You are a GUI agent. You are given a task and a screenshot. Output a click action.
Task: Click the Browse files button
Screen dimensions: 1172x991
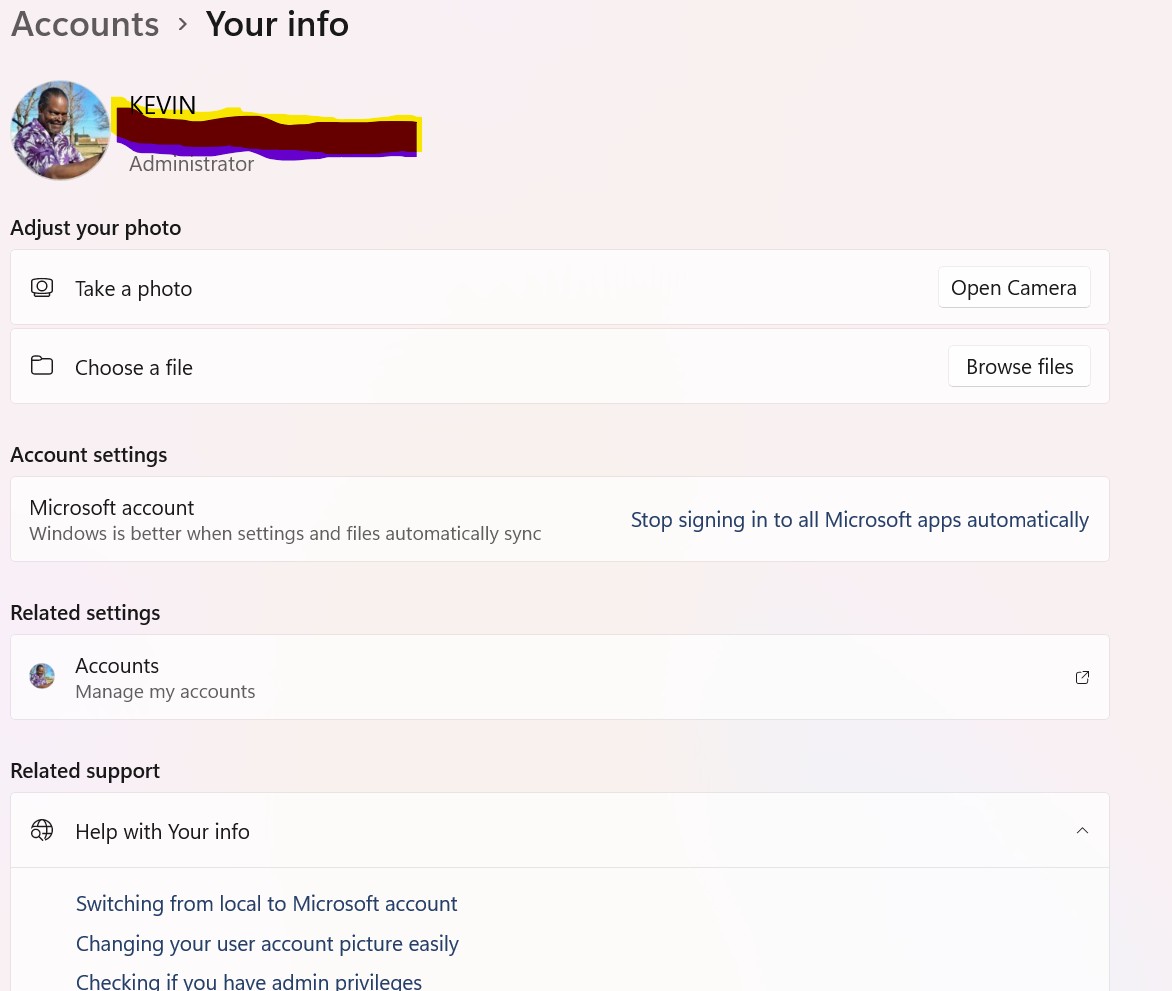(x=1019, y=366)
